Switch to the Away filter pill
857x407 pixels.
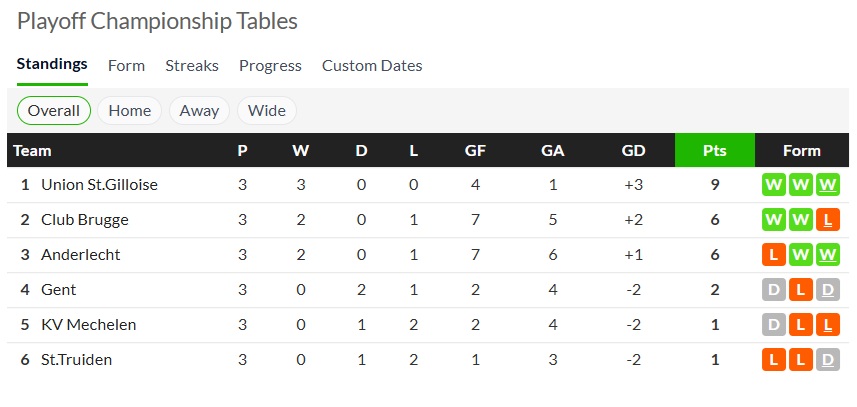pos(199,110)
